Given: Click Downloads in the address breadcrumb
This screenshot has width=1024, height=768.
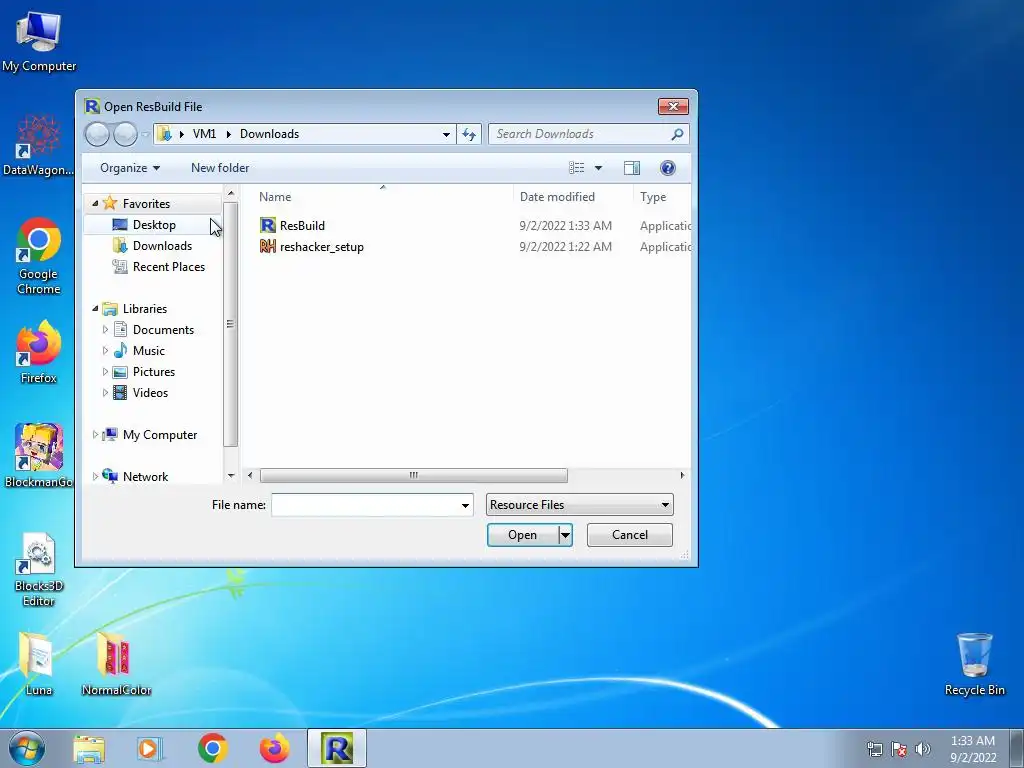Looking at the screenshot, I should (x=269, y=134).
